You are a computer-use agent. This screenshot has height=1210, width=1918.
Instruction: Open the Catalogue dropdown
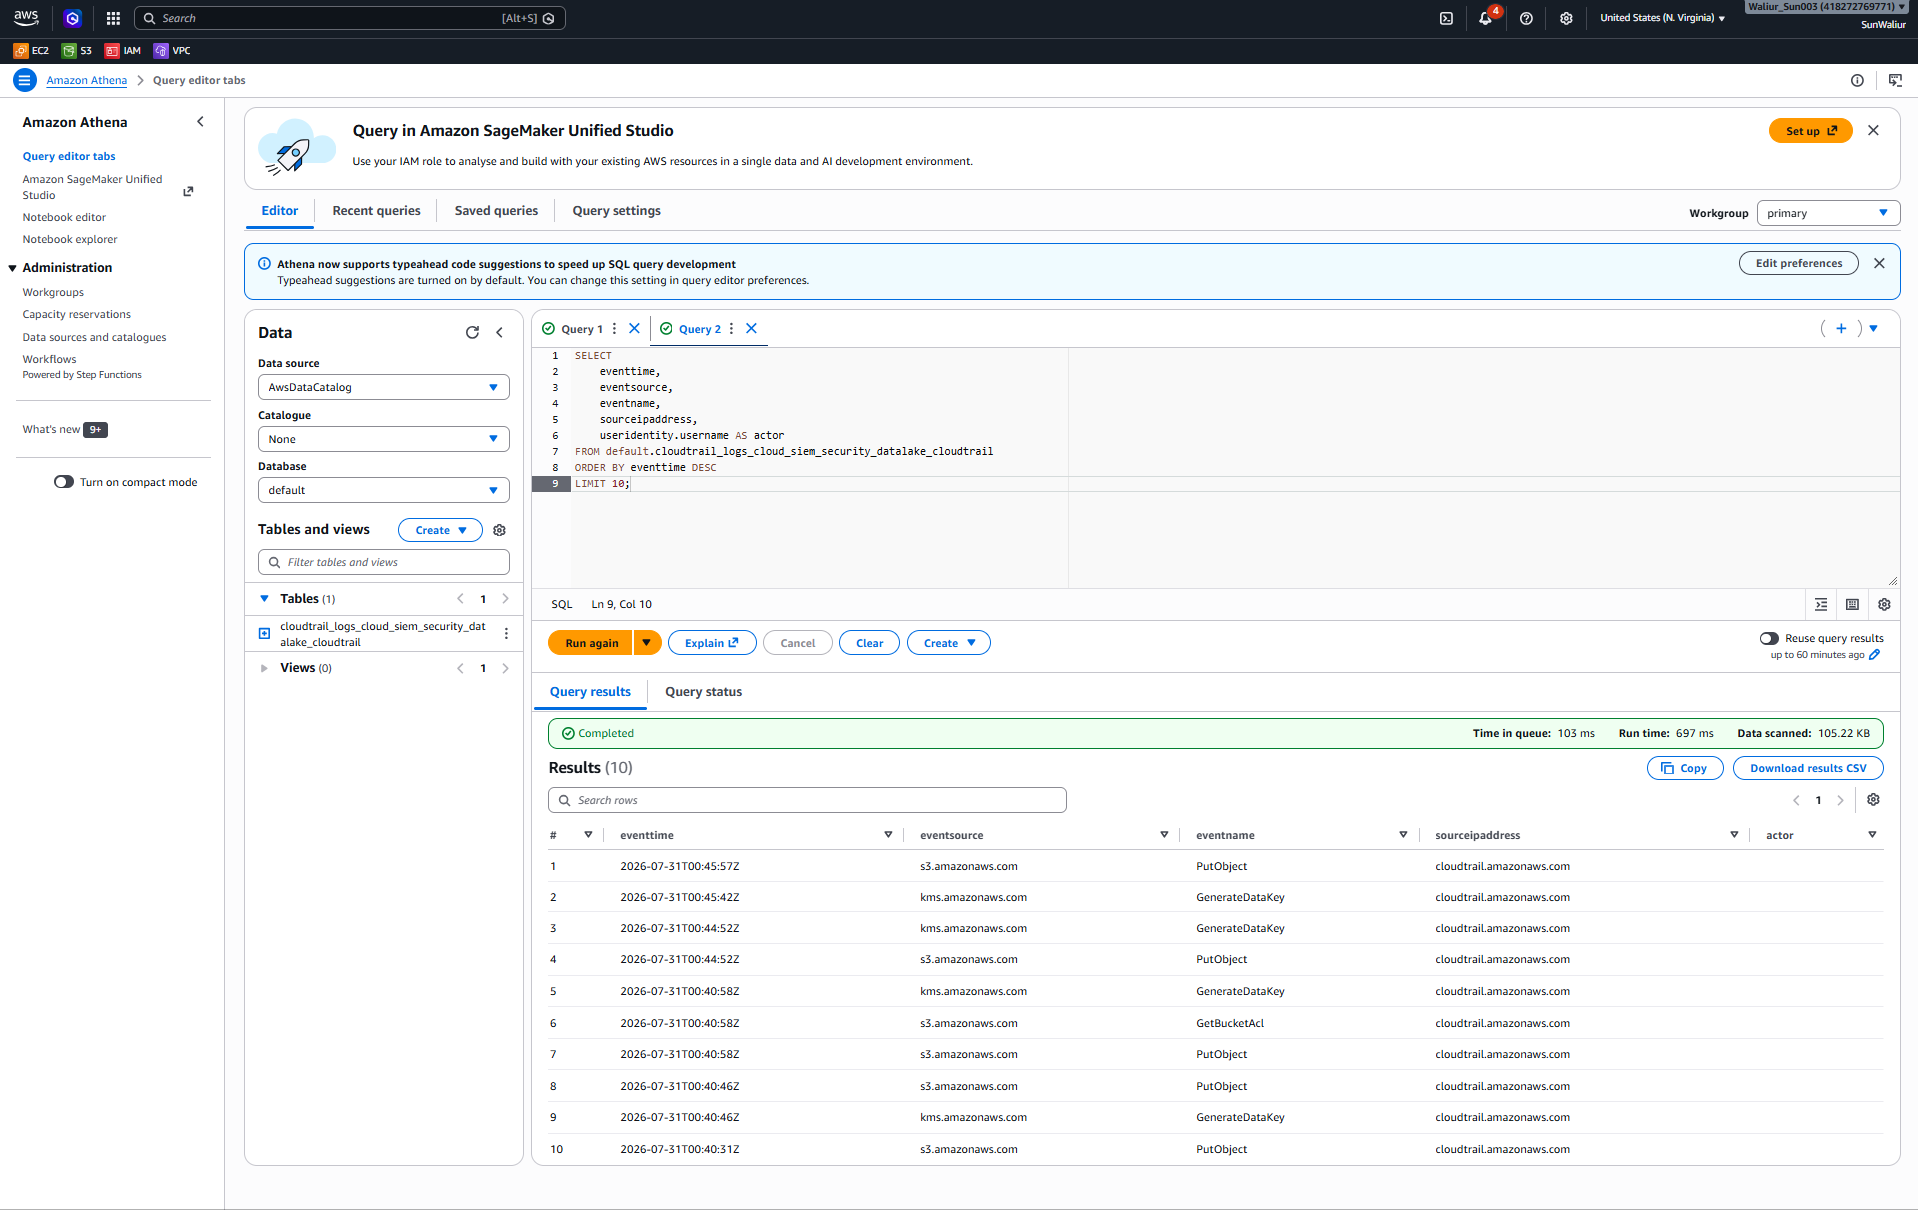(x=384, y=439)
